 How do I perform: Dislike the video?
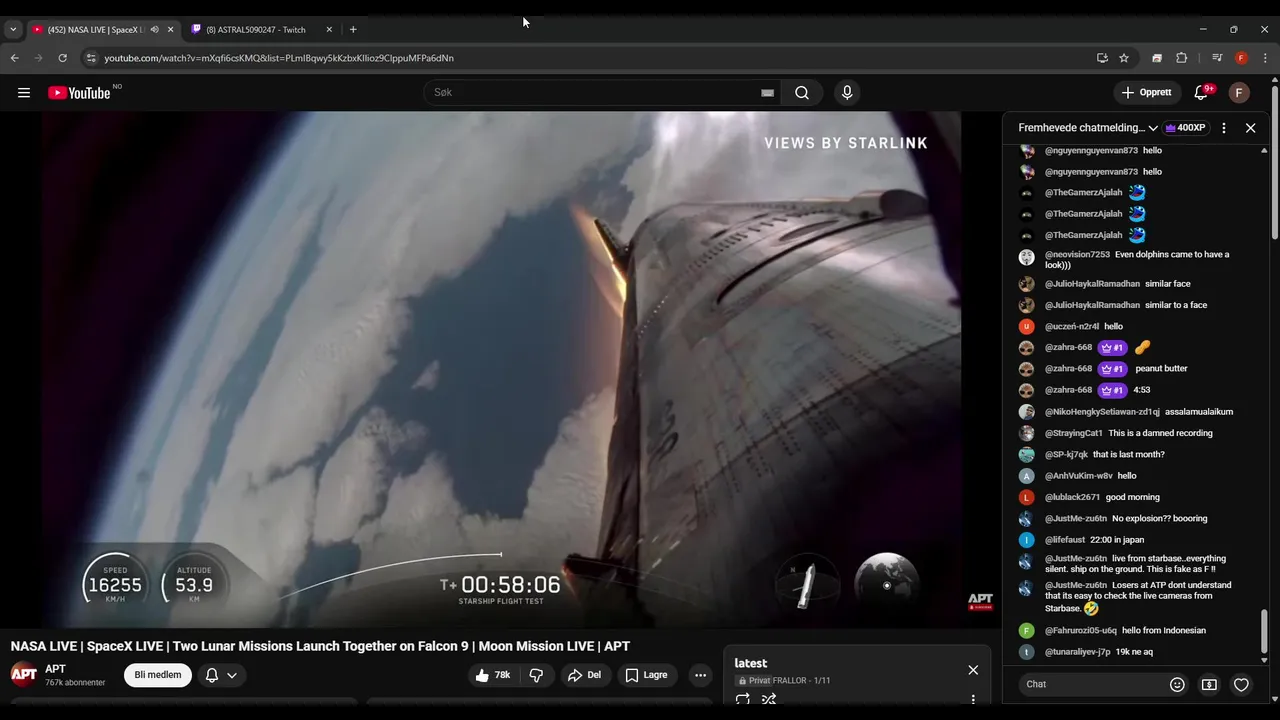click(536, 675)
